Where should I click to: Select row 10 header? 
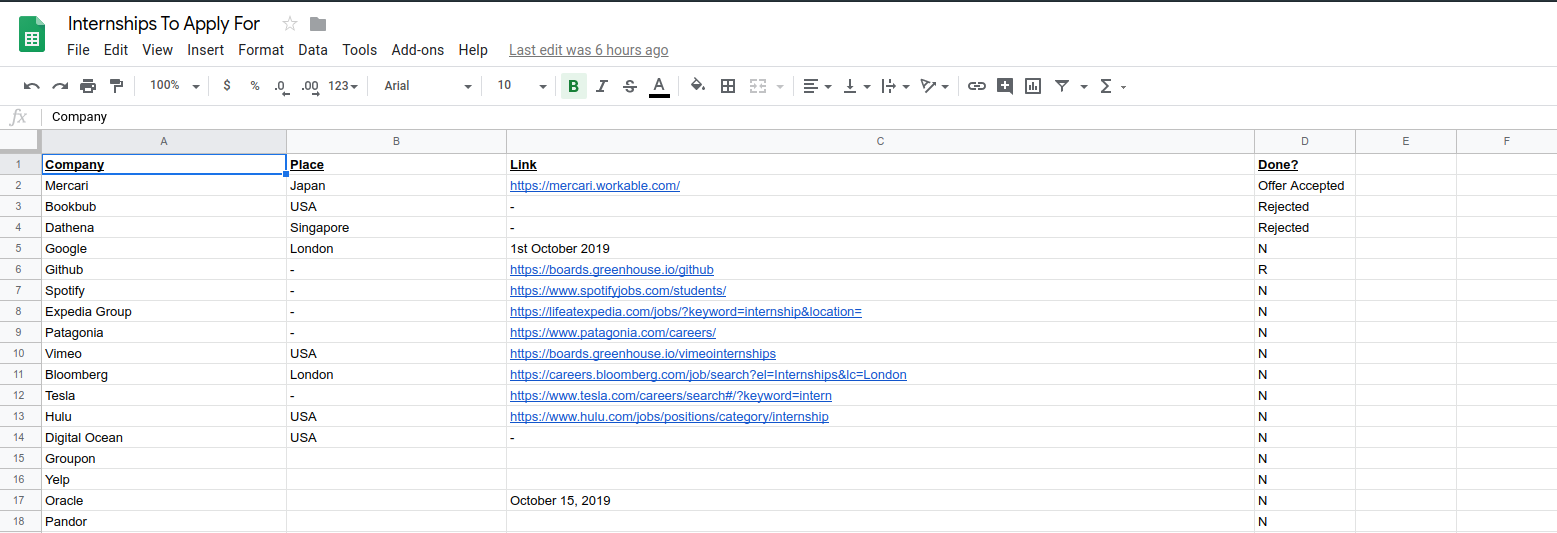point(20,354)
